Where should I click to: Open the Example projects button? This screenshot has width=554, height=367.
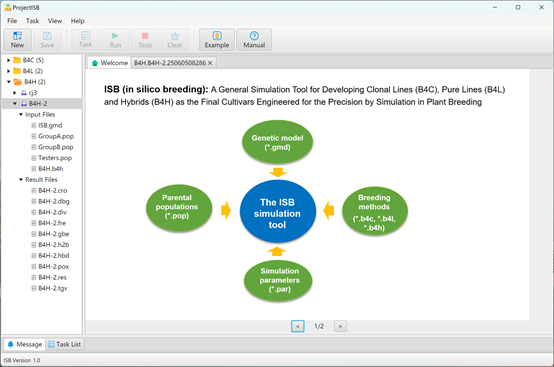[217, 40]
